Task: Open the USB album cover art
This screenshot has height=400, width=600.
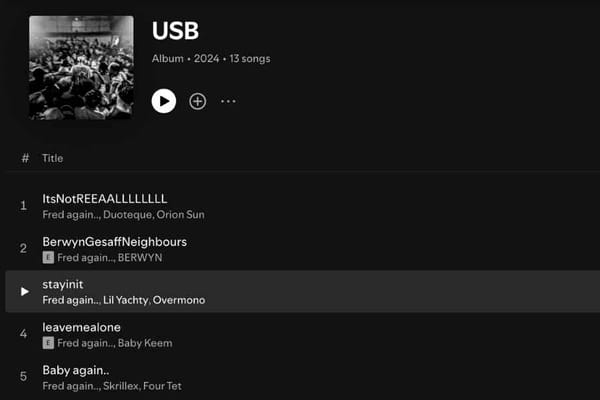Action: point(81,67)
